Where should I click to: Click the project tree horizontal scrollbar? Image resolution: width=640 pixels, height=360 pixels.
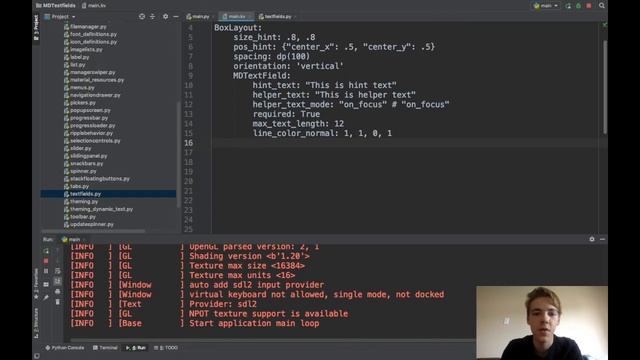(x=93, y=231)
